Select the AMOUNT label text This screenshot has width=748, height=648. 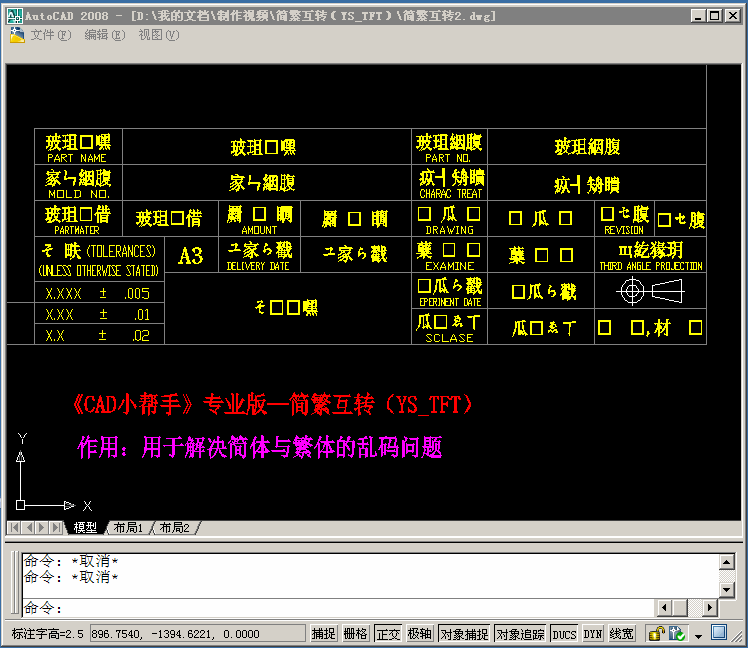(x=259, y=230)
